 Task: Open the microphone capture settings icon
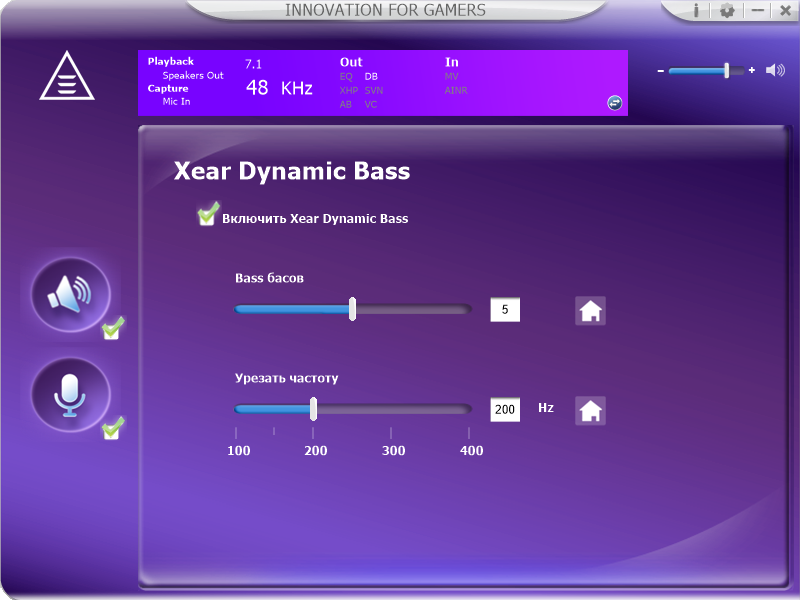[70, 395]
